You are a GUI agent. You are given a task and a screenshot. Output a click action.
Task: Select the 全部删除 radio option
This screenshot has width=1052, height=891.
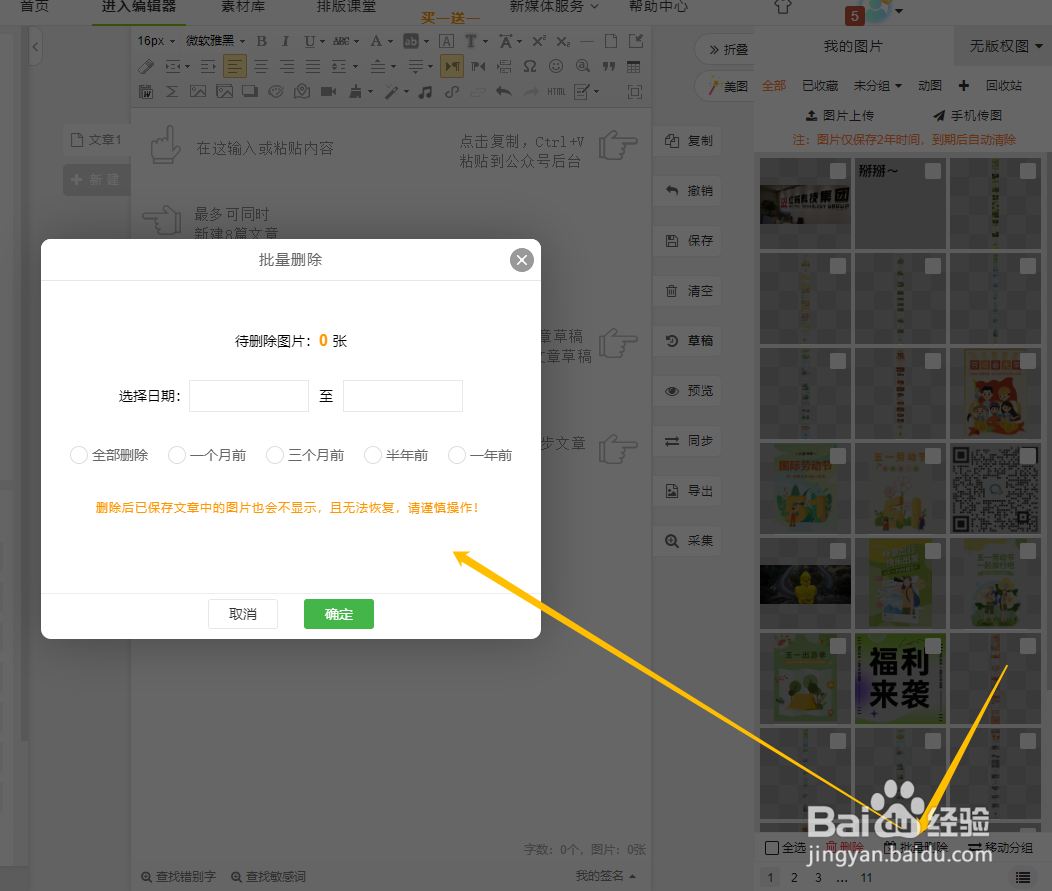[79, 454]
